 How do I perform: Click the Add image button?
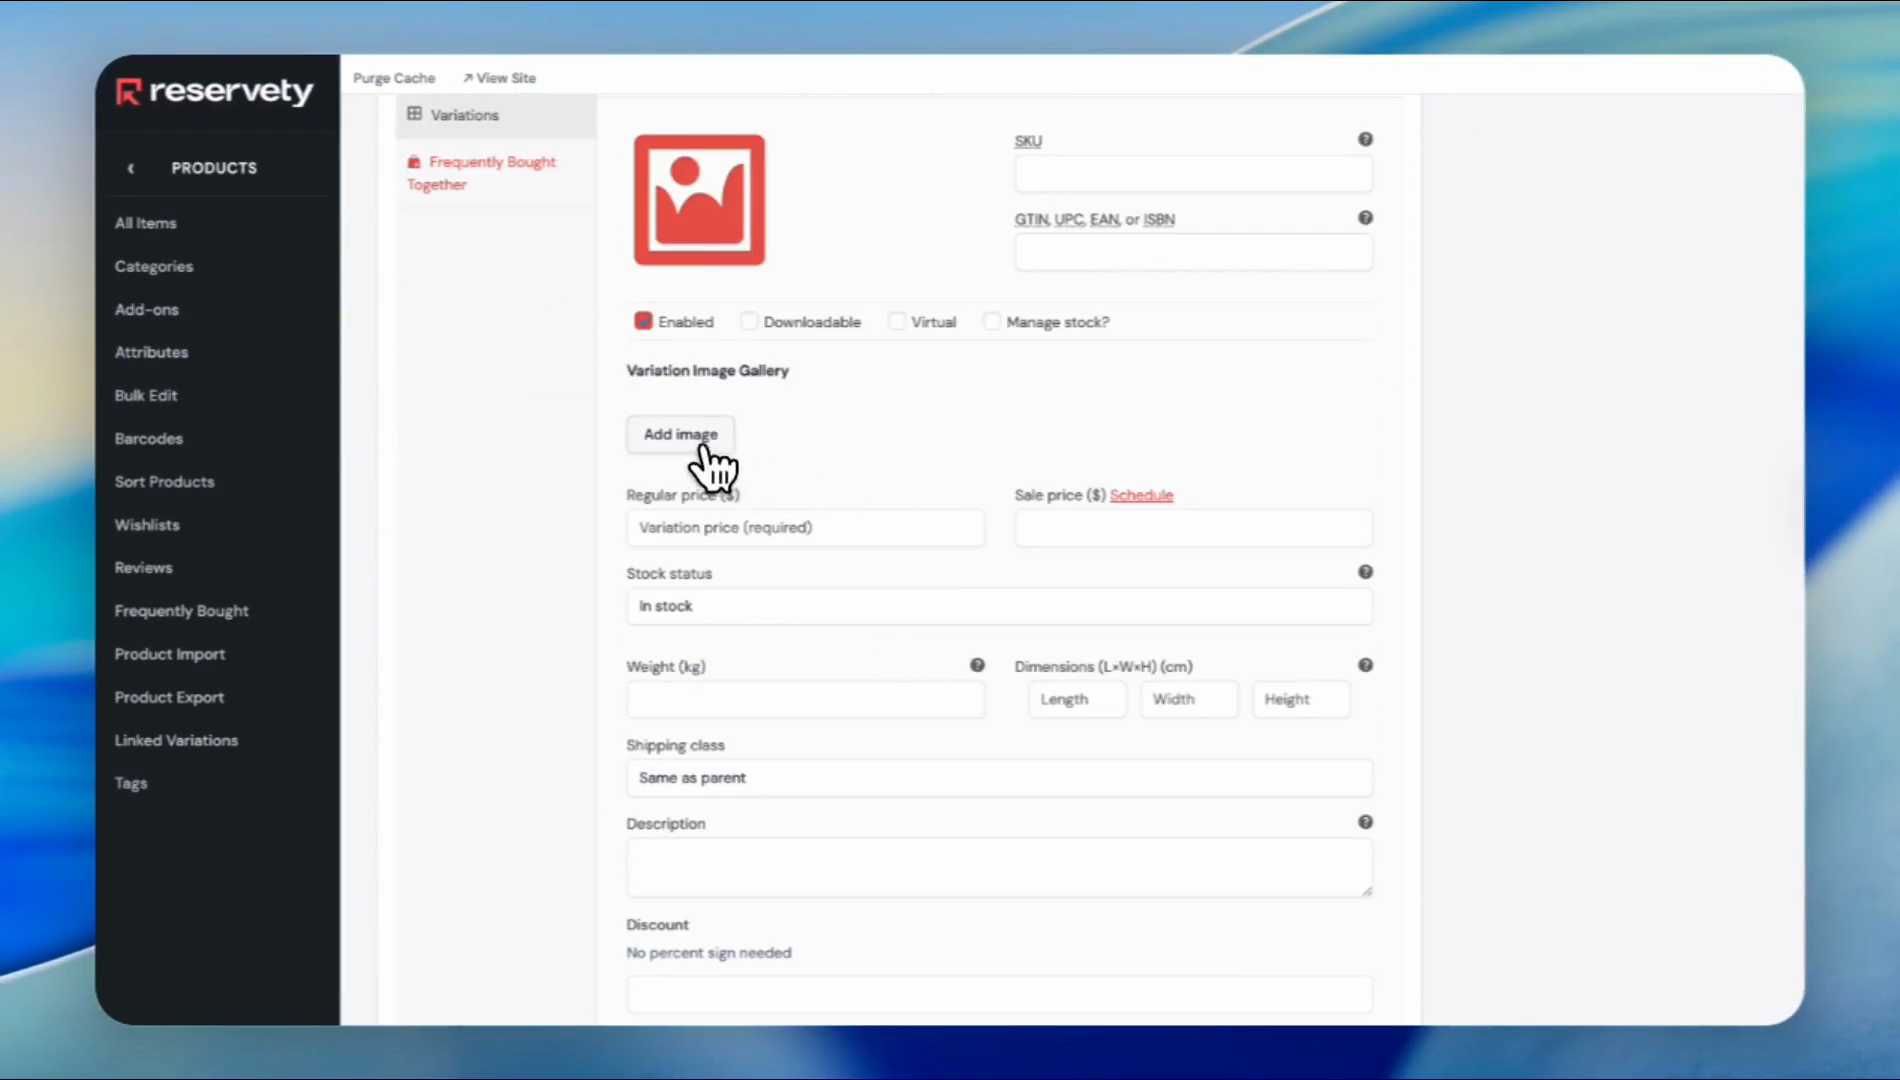coord(680,434)
